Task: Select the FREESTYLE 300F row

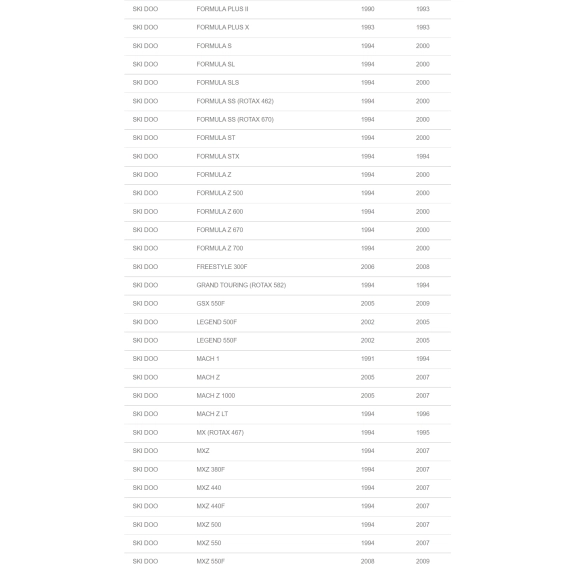Action: click(x=287, y=267)
